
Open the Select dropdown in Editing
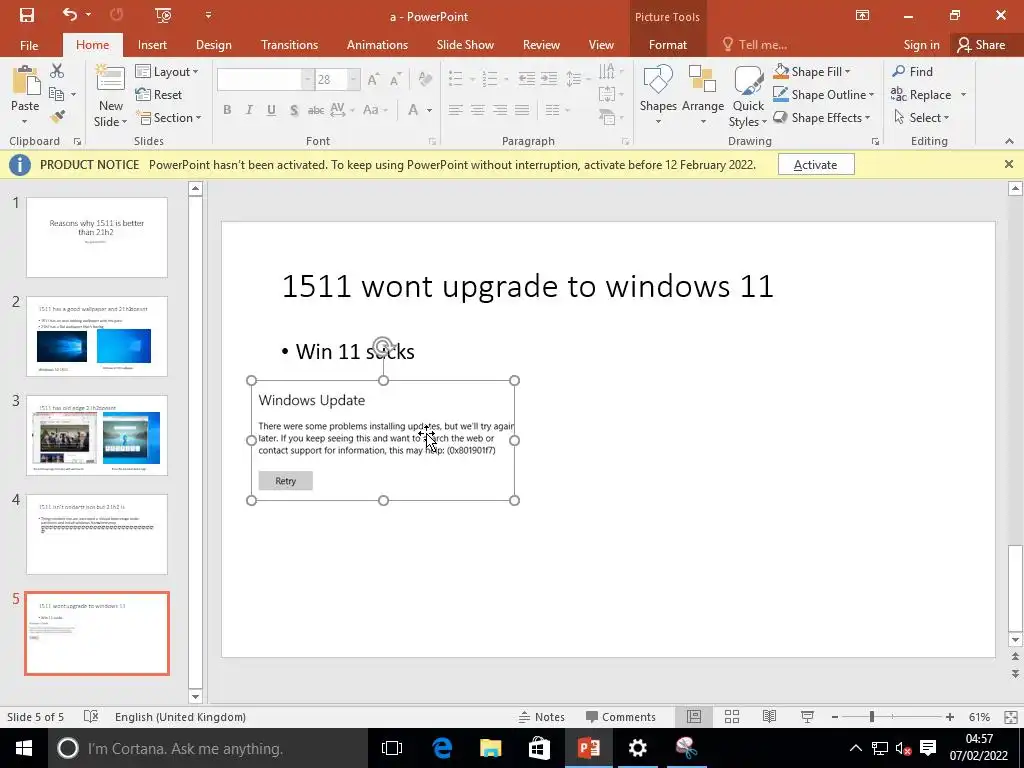tap(921, 118)
